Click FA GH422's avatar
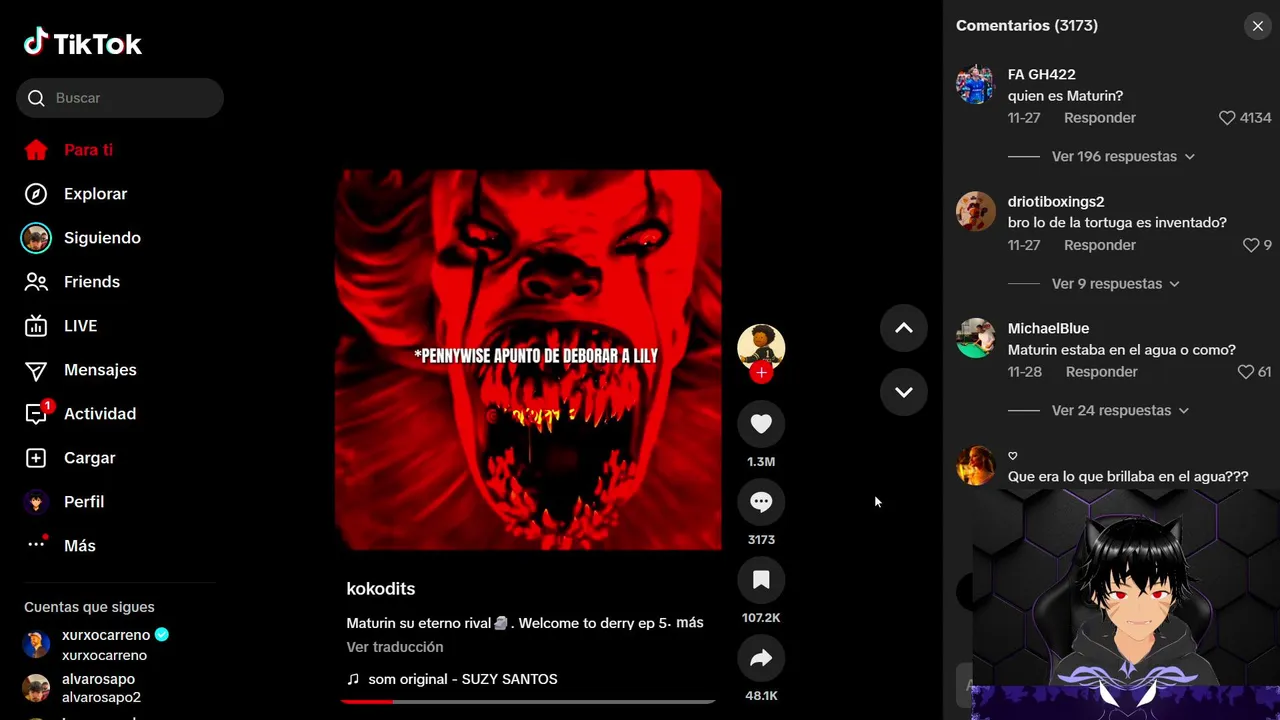The image size is (1280, 720). point(975,84)
